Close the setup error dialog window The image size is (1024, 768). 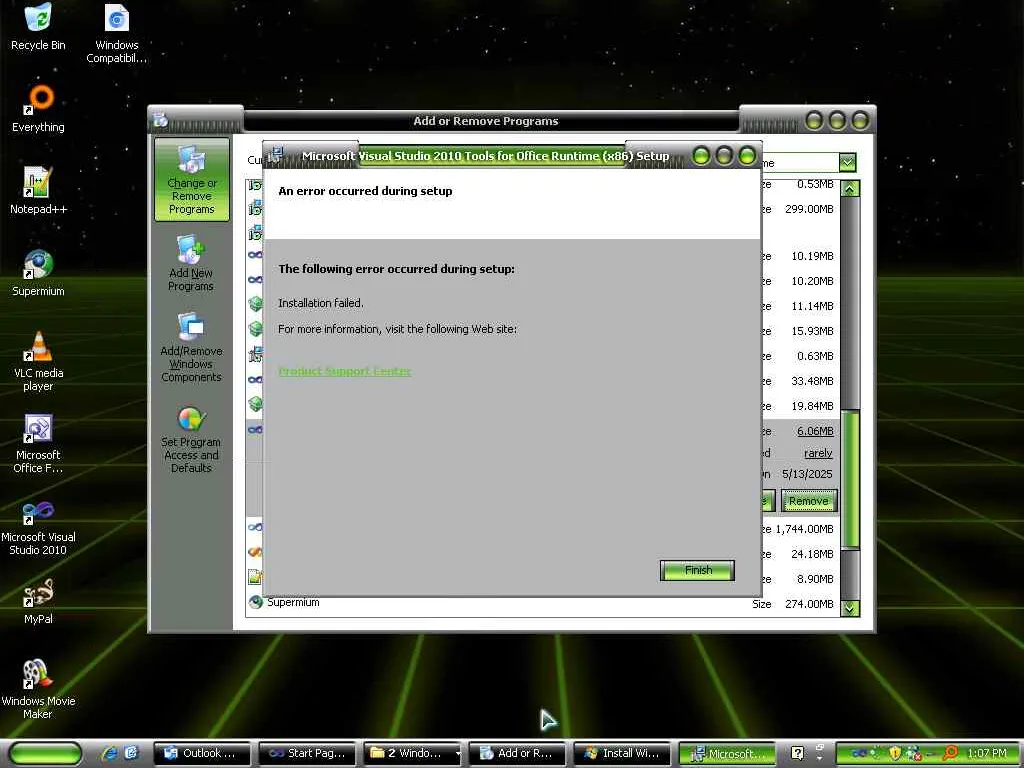pos(747,155)
